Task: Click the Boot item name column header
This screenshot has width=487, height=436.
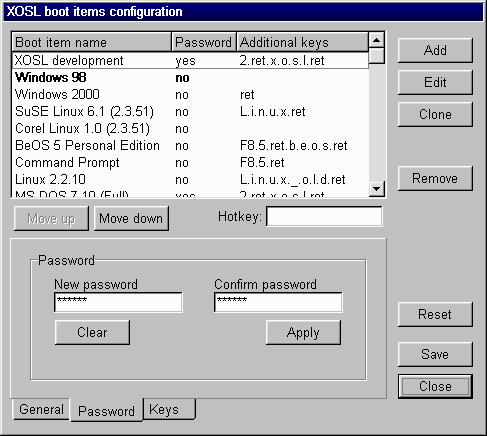Action: [91, 42]
